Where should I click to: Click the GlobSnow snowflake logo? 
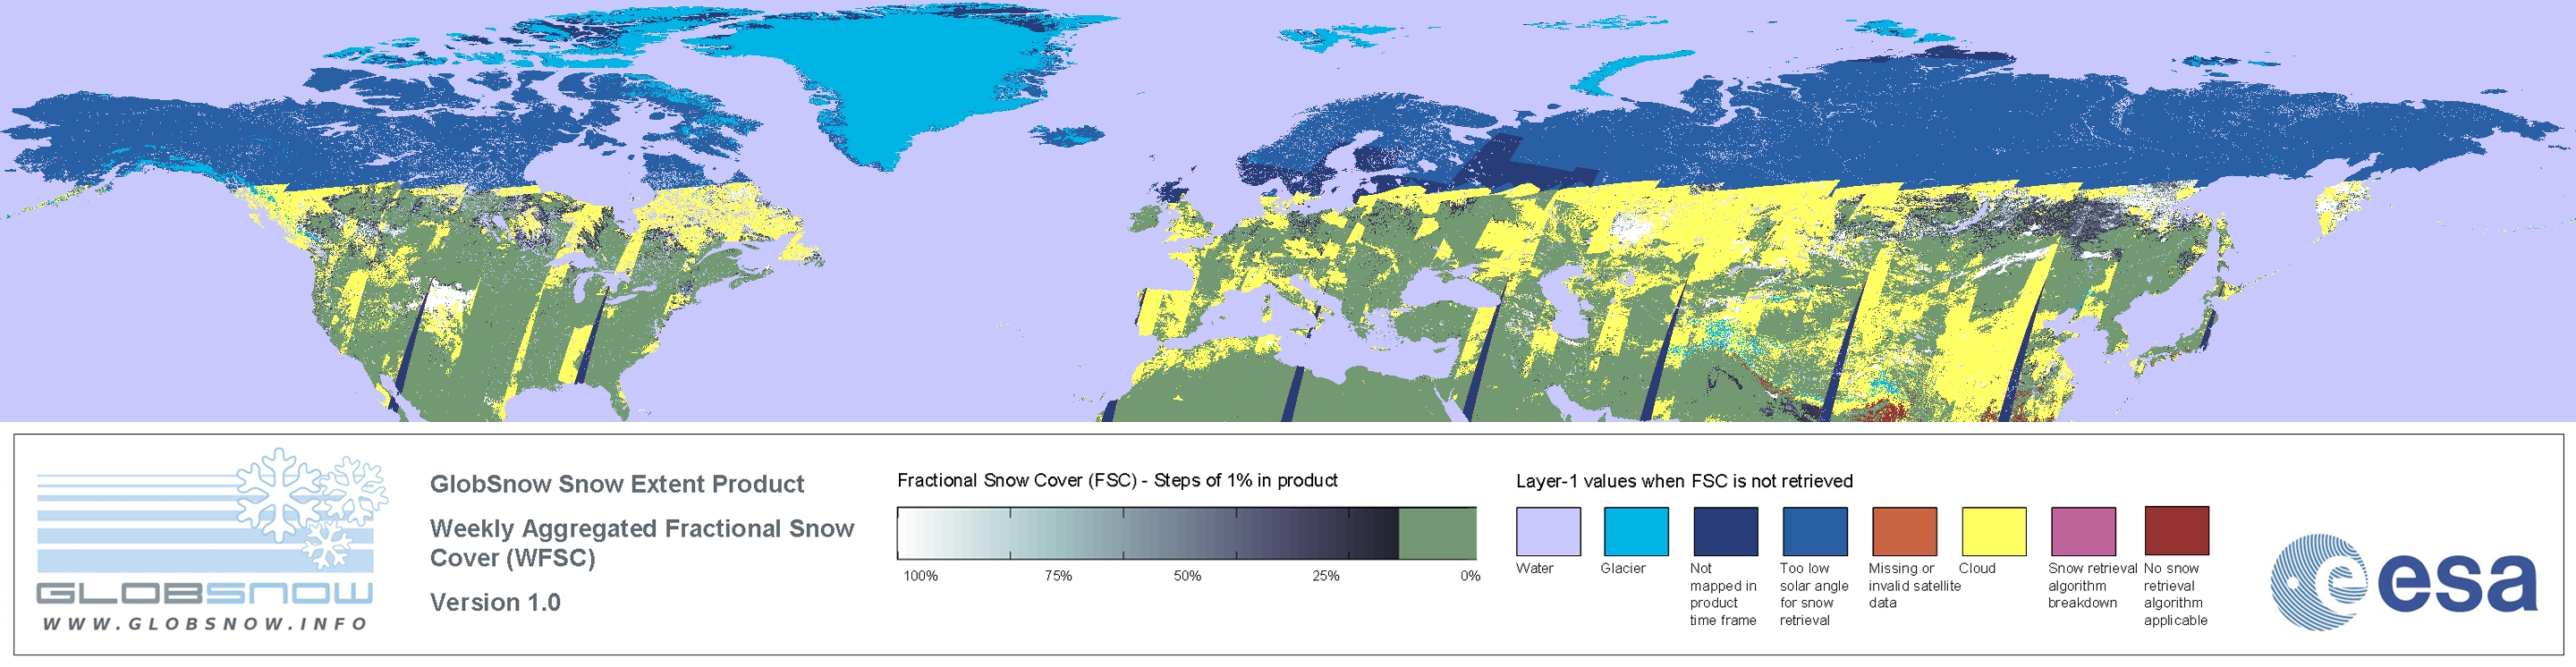pos(311,508)
